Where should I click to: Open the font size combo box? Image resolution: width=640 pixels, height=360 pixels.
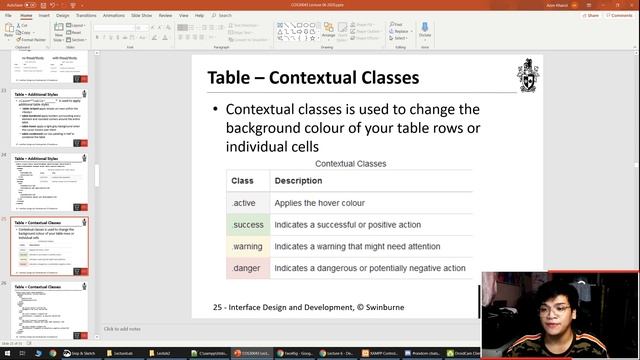click(142, 27)
